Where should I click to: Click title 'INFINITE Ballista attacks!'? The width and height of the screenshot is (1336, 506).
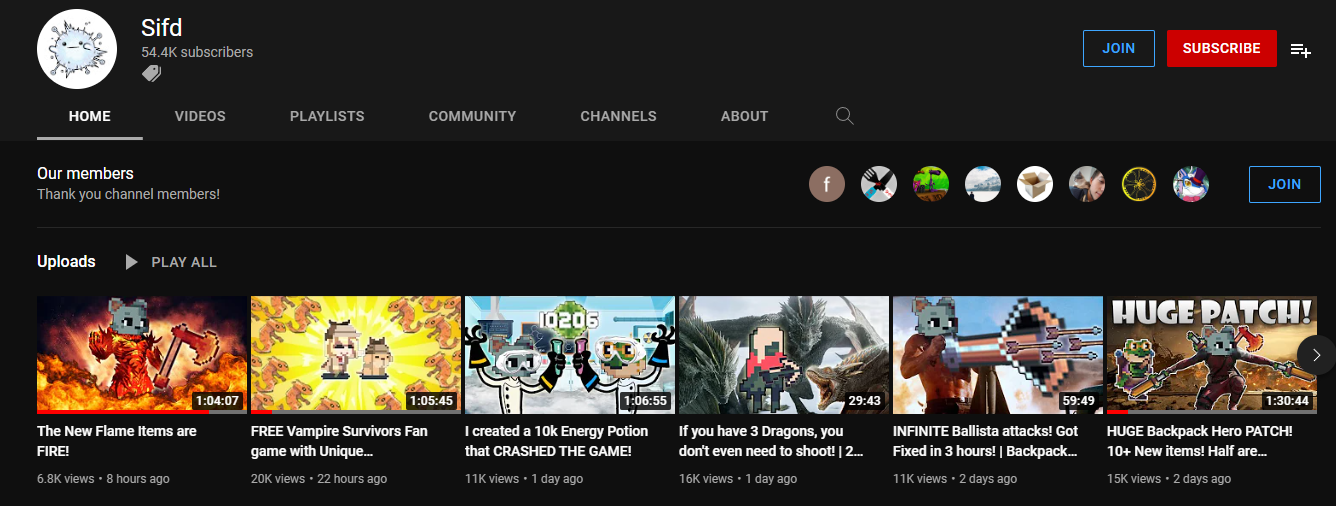coord(986,441)
